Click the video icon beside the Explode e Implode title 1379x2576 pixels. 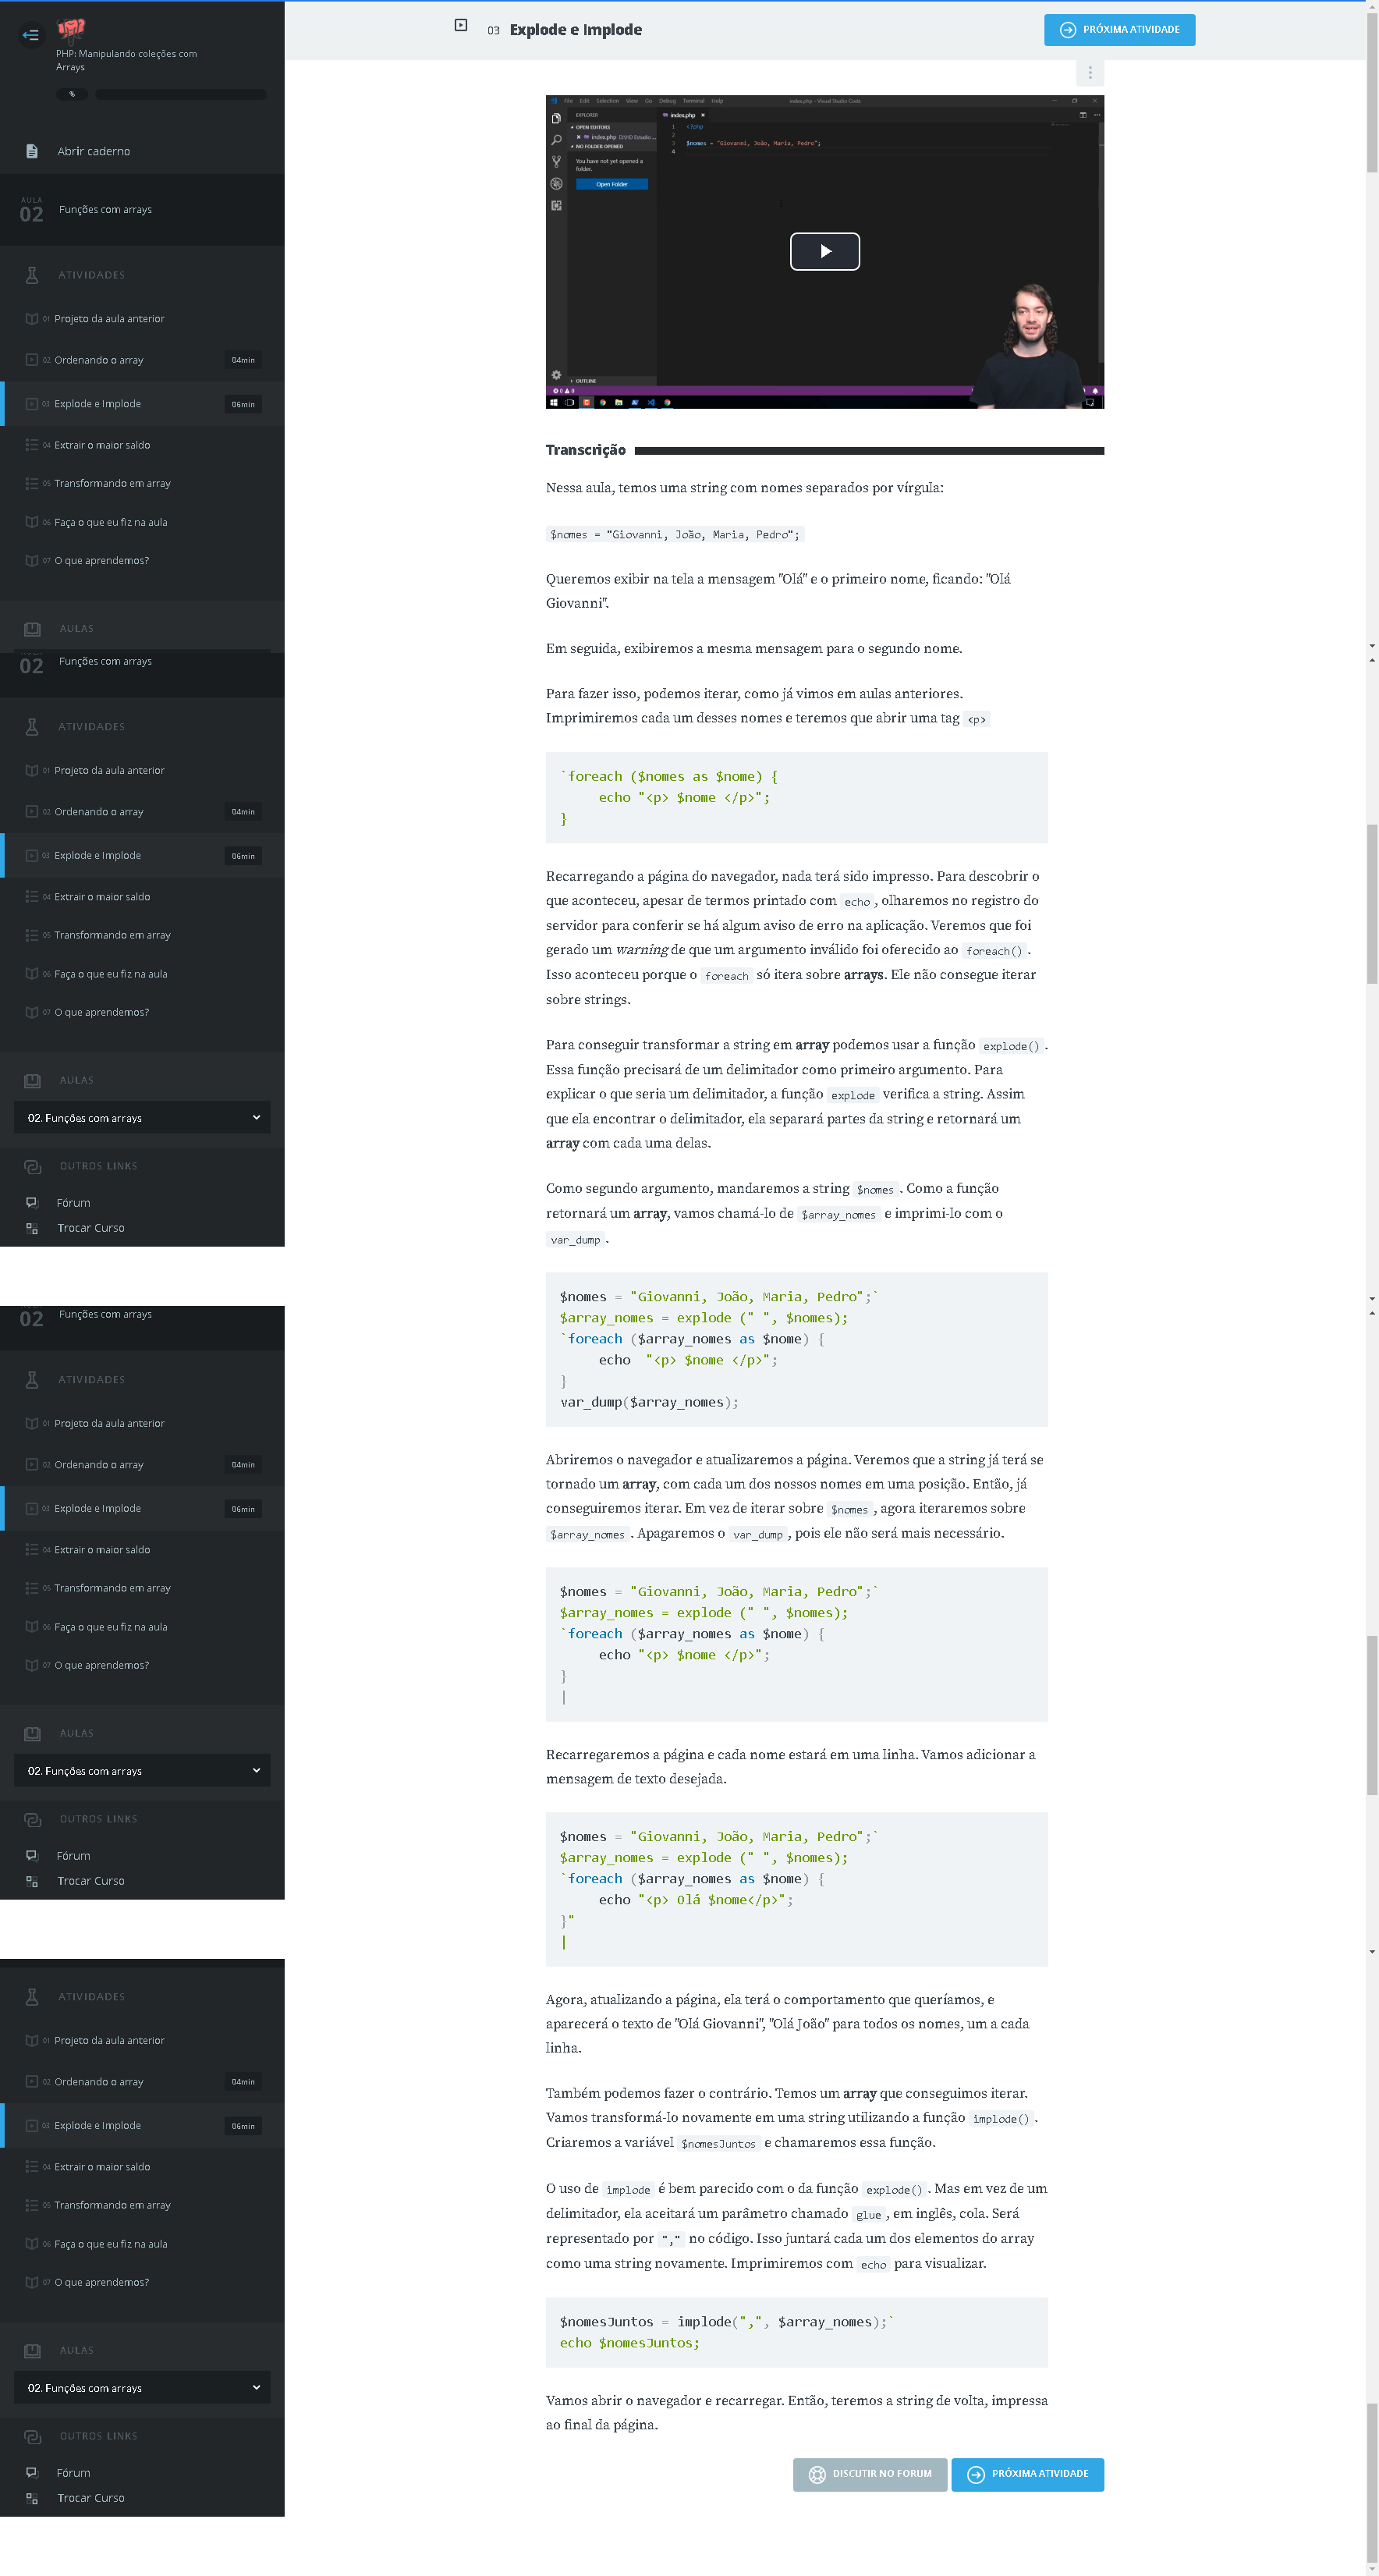pyautogui.click(x=461, y=25)
